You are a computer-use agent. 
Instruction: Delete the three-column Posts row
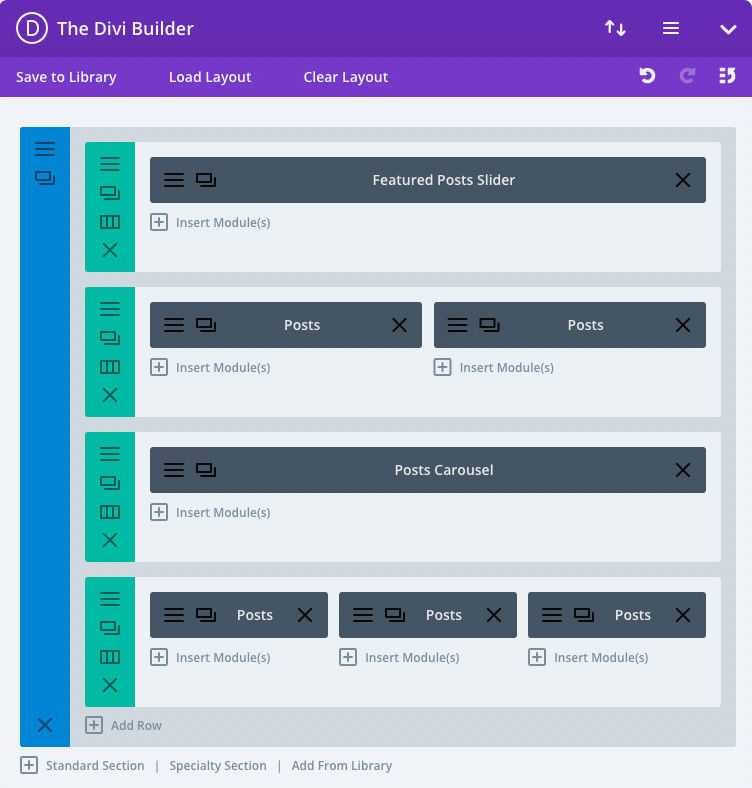pos(110,685)
